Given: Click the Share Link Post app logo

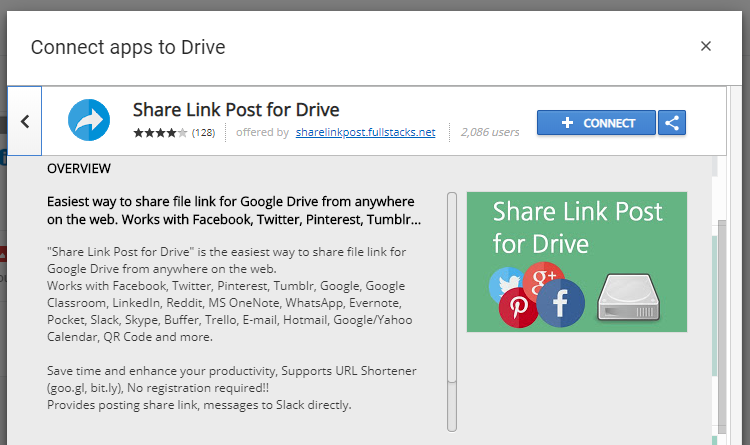Looking at the screenshot, I should click(89, 120).
